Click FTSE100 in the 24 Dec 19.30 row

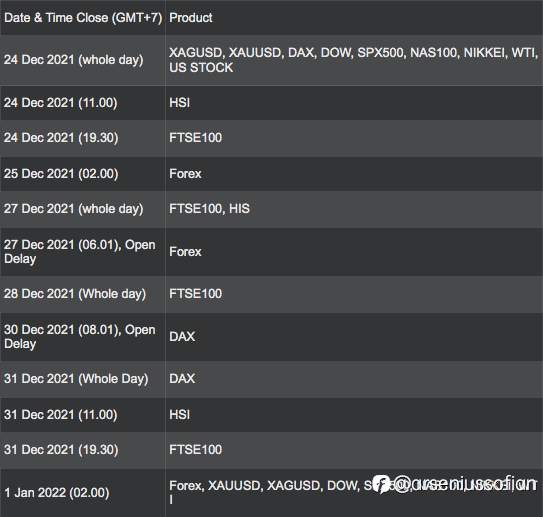point(196,138)
